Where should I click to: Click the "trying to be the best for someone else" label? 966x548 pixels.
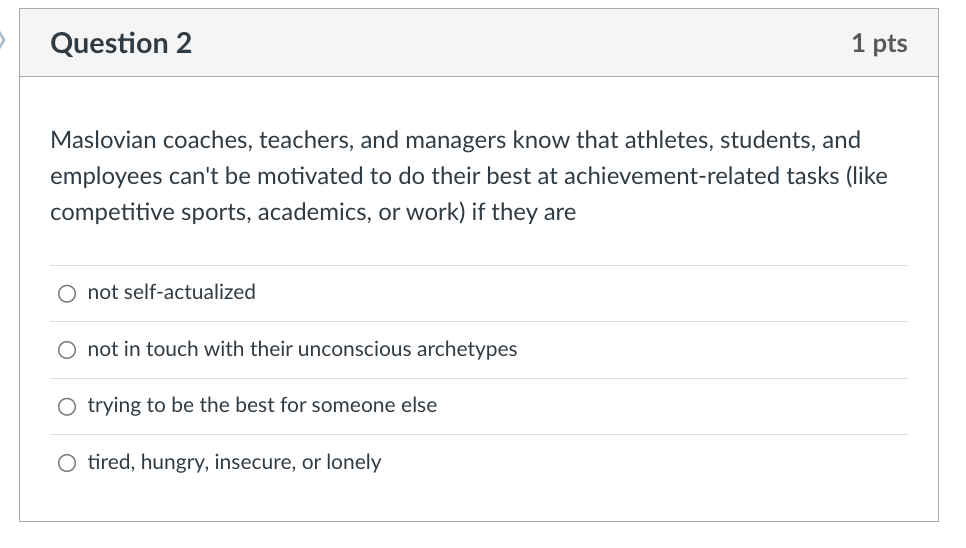click(262, 405)
